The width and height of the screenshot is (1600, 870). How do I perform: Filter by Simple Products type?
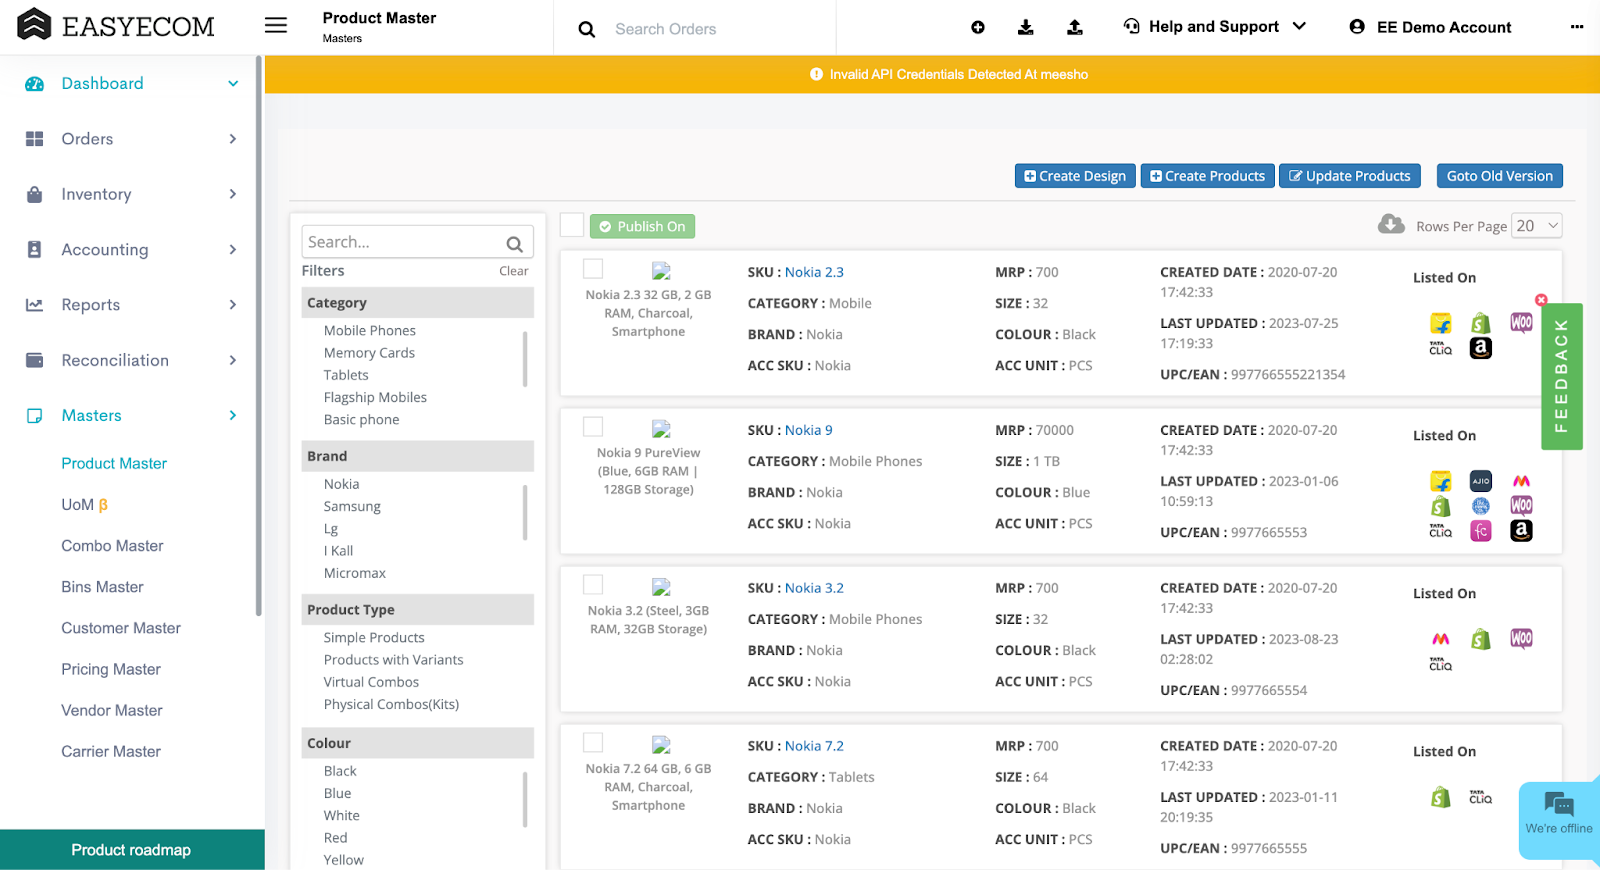point(374,638)
